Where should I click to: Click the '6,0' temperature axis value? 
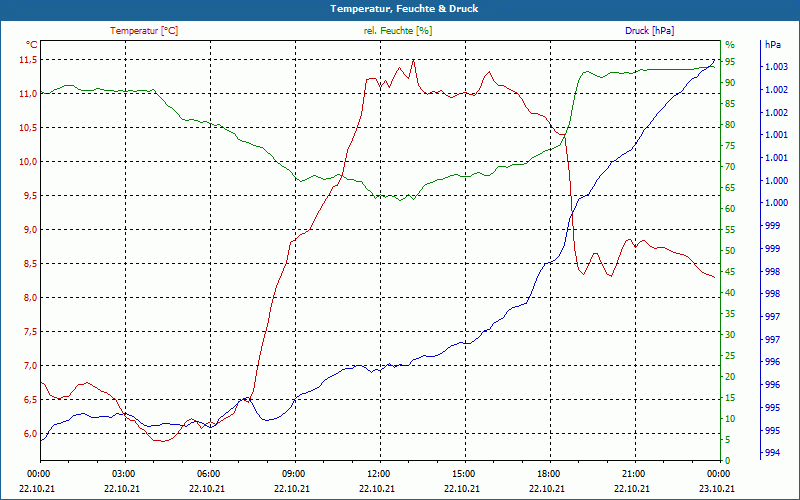(30, 434)
